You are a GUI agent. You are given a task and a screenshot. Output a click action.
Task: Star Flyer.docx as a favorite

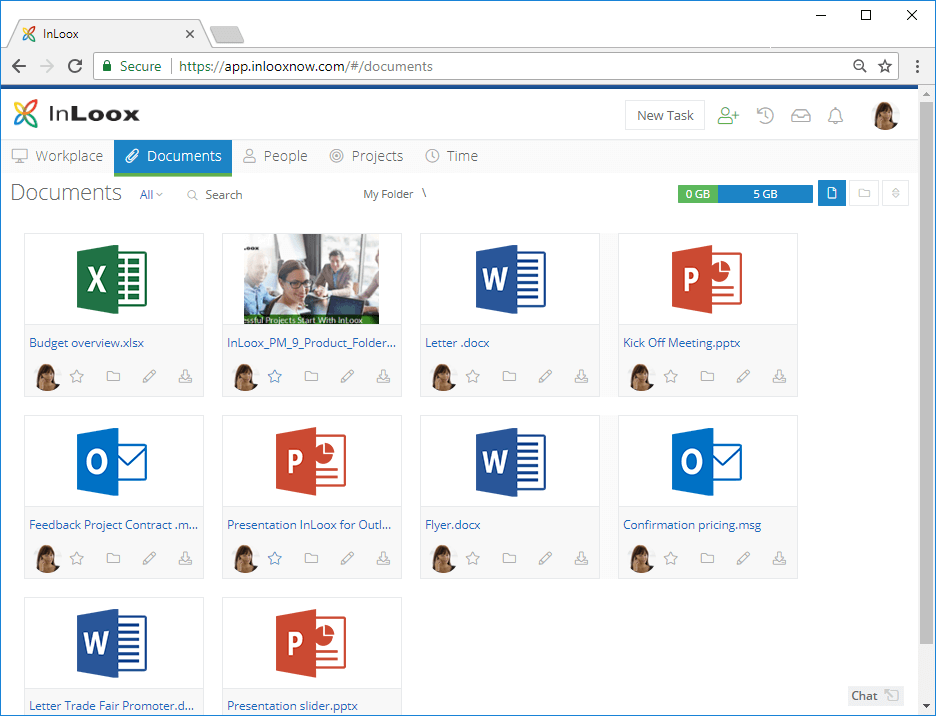(473, 558)
